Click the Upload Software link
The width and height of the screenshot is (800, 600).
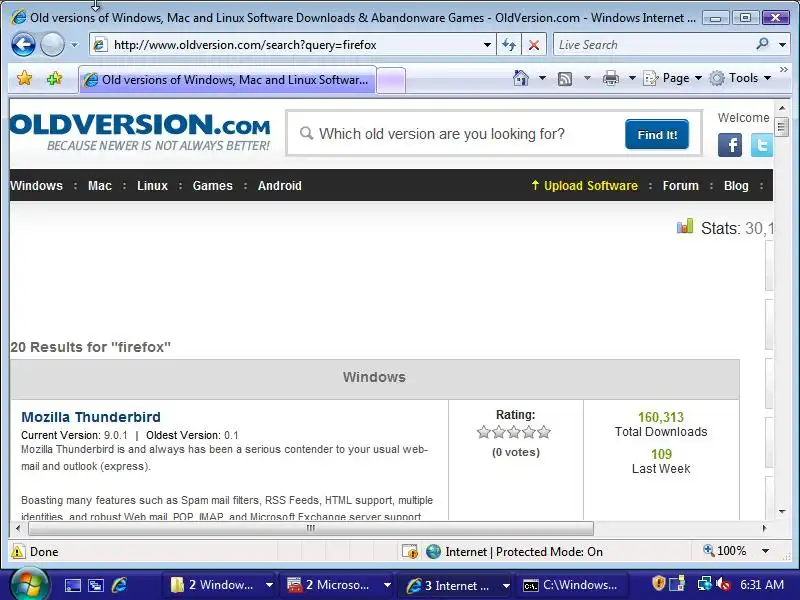585,186
